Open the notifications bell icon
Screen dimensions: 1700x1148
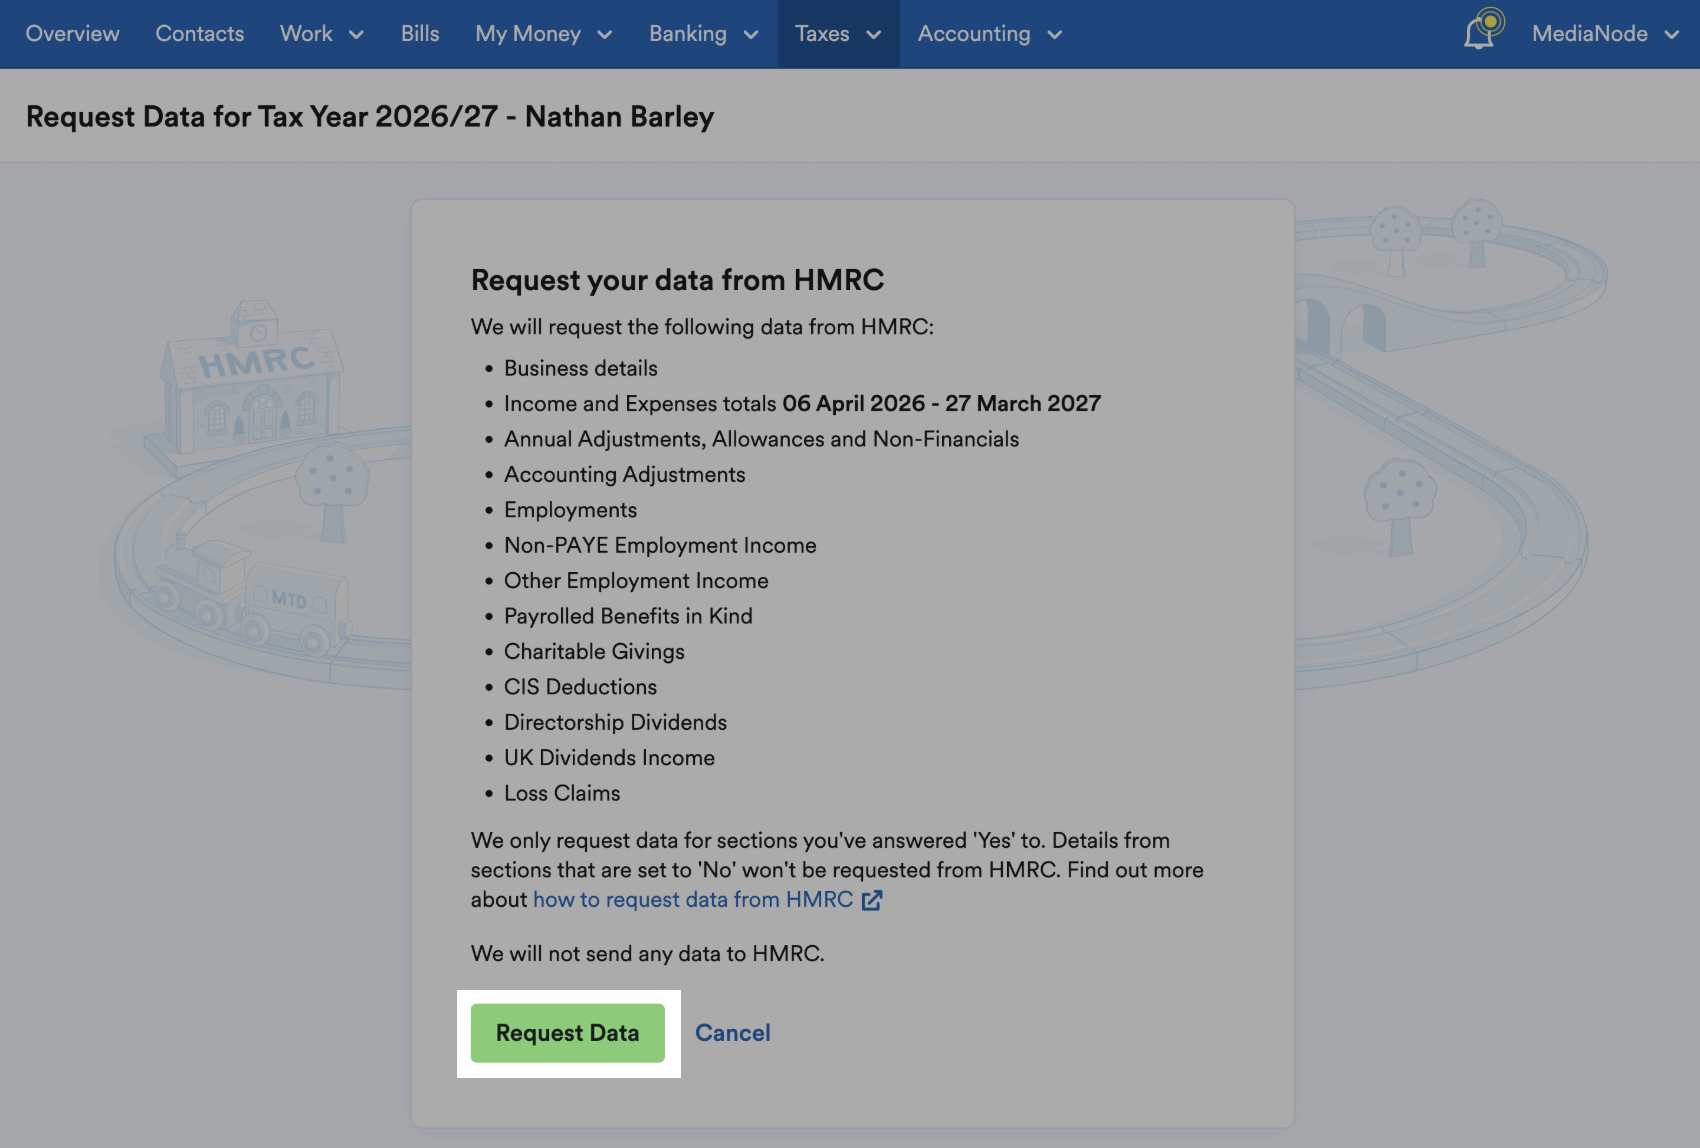(1482, 30)
